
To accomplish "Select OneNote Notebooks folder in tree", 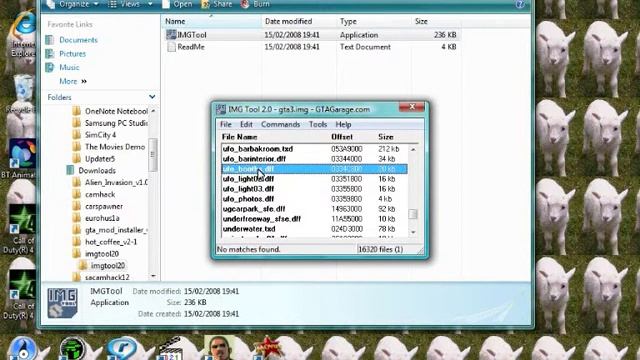I will click(116, 111).
